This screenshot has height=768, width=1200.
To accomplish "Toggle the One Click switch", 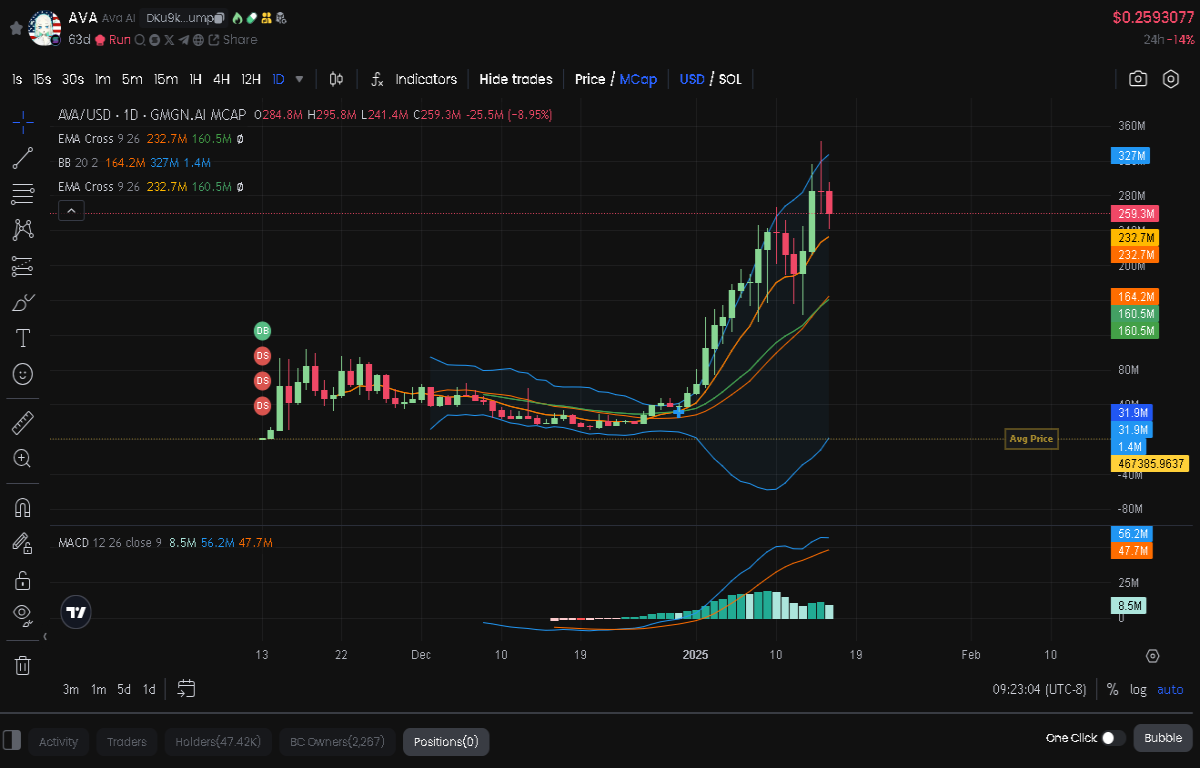I will click(x=1113, y=738).
